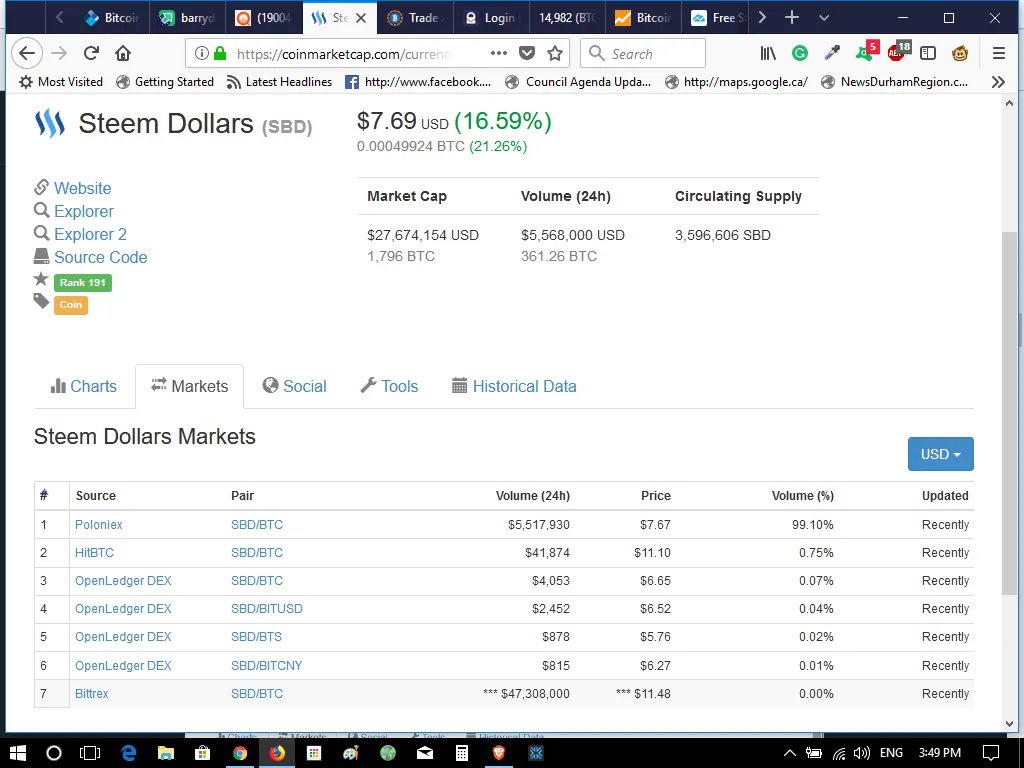The image size is (1024, 768).
Task: Open the volume control in system tray
Action: point(861,753)
